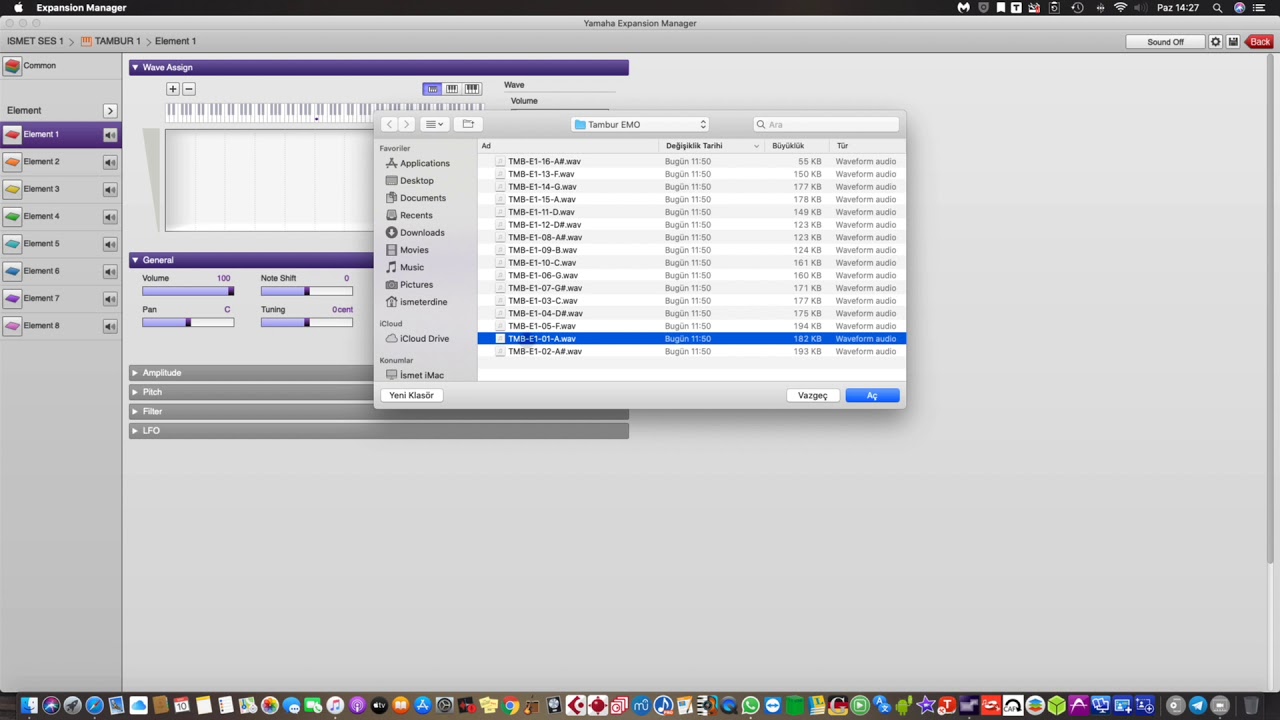Image resolution: width=1280 pixels, height=720 pixels.
Task: Go back in the file dialog
Action: click(x=389, y=124)
